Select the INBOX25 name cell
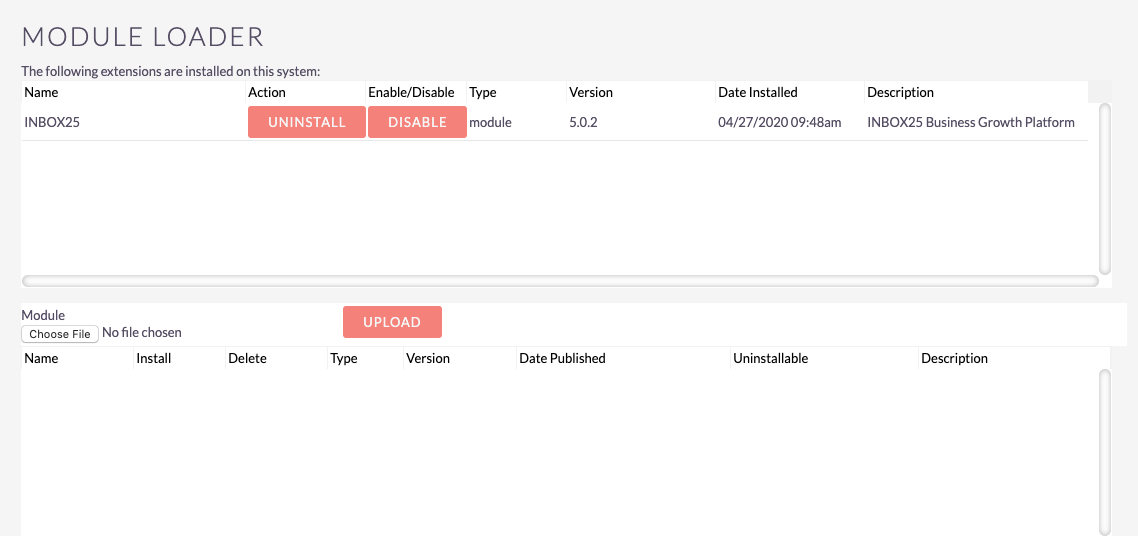This screenshot has width=1138, height=536. 52,123
